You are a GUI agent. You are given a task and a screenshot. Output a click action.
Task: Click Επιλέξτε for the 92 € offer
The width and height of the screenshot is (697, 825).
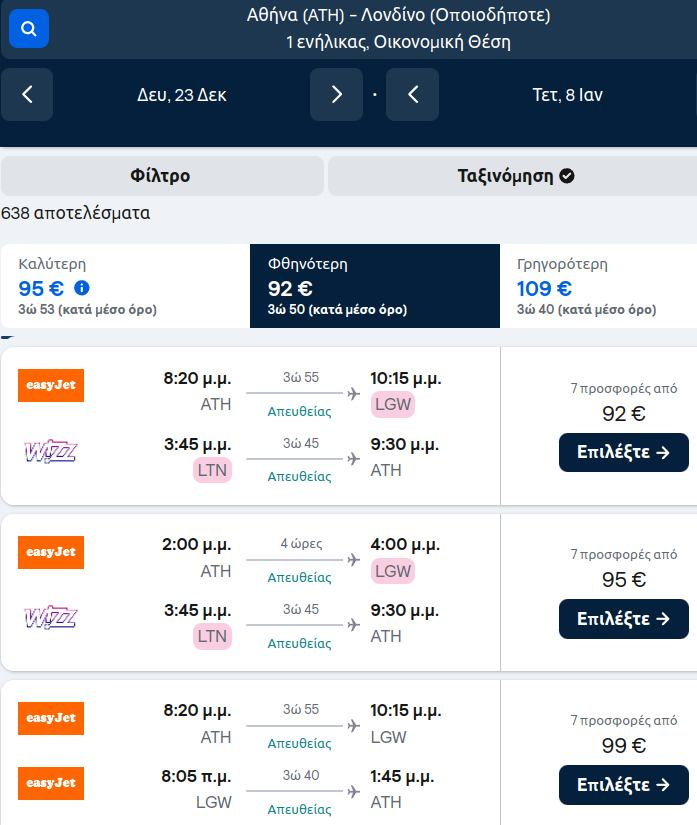coord(624,452)
